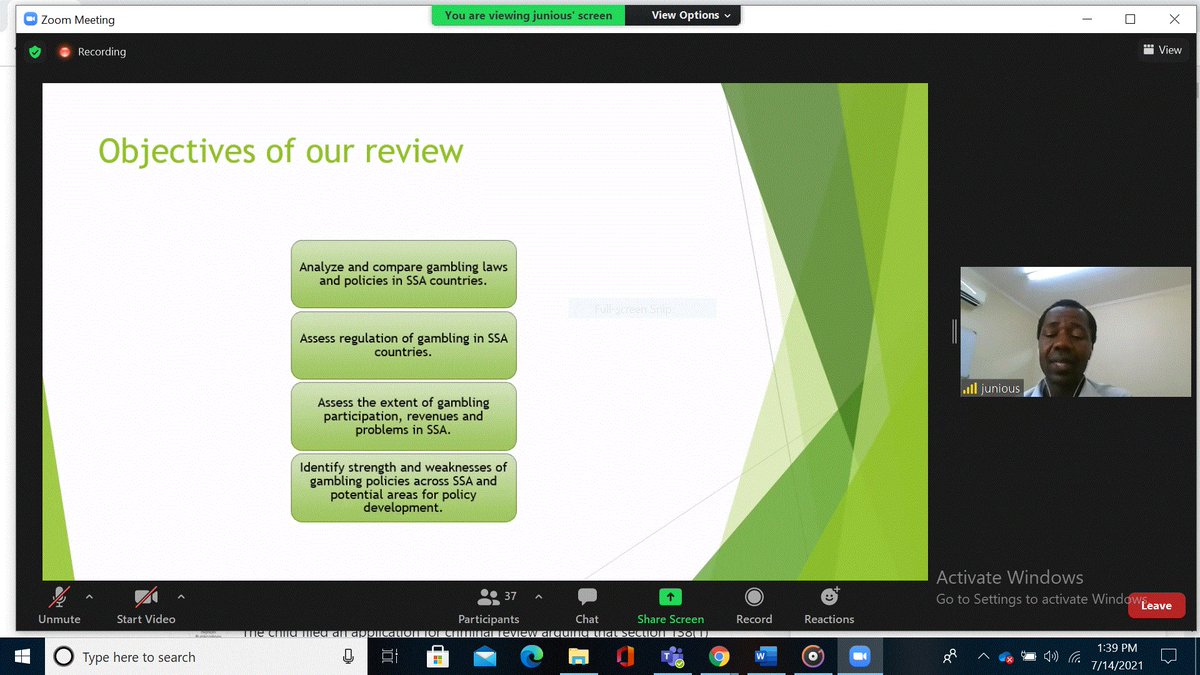Expand video options arrow next to Start Video
Image resolution: width=1200 pixels, height=675 pixels.
coord(181,597)
